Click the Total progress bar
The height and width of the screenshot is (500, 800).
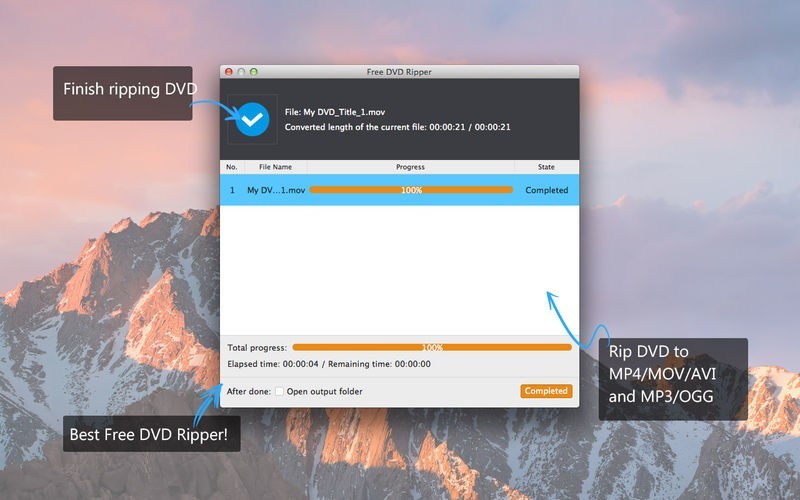tap(432, 347)
